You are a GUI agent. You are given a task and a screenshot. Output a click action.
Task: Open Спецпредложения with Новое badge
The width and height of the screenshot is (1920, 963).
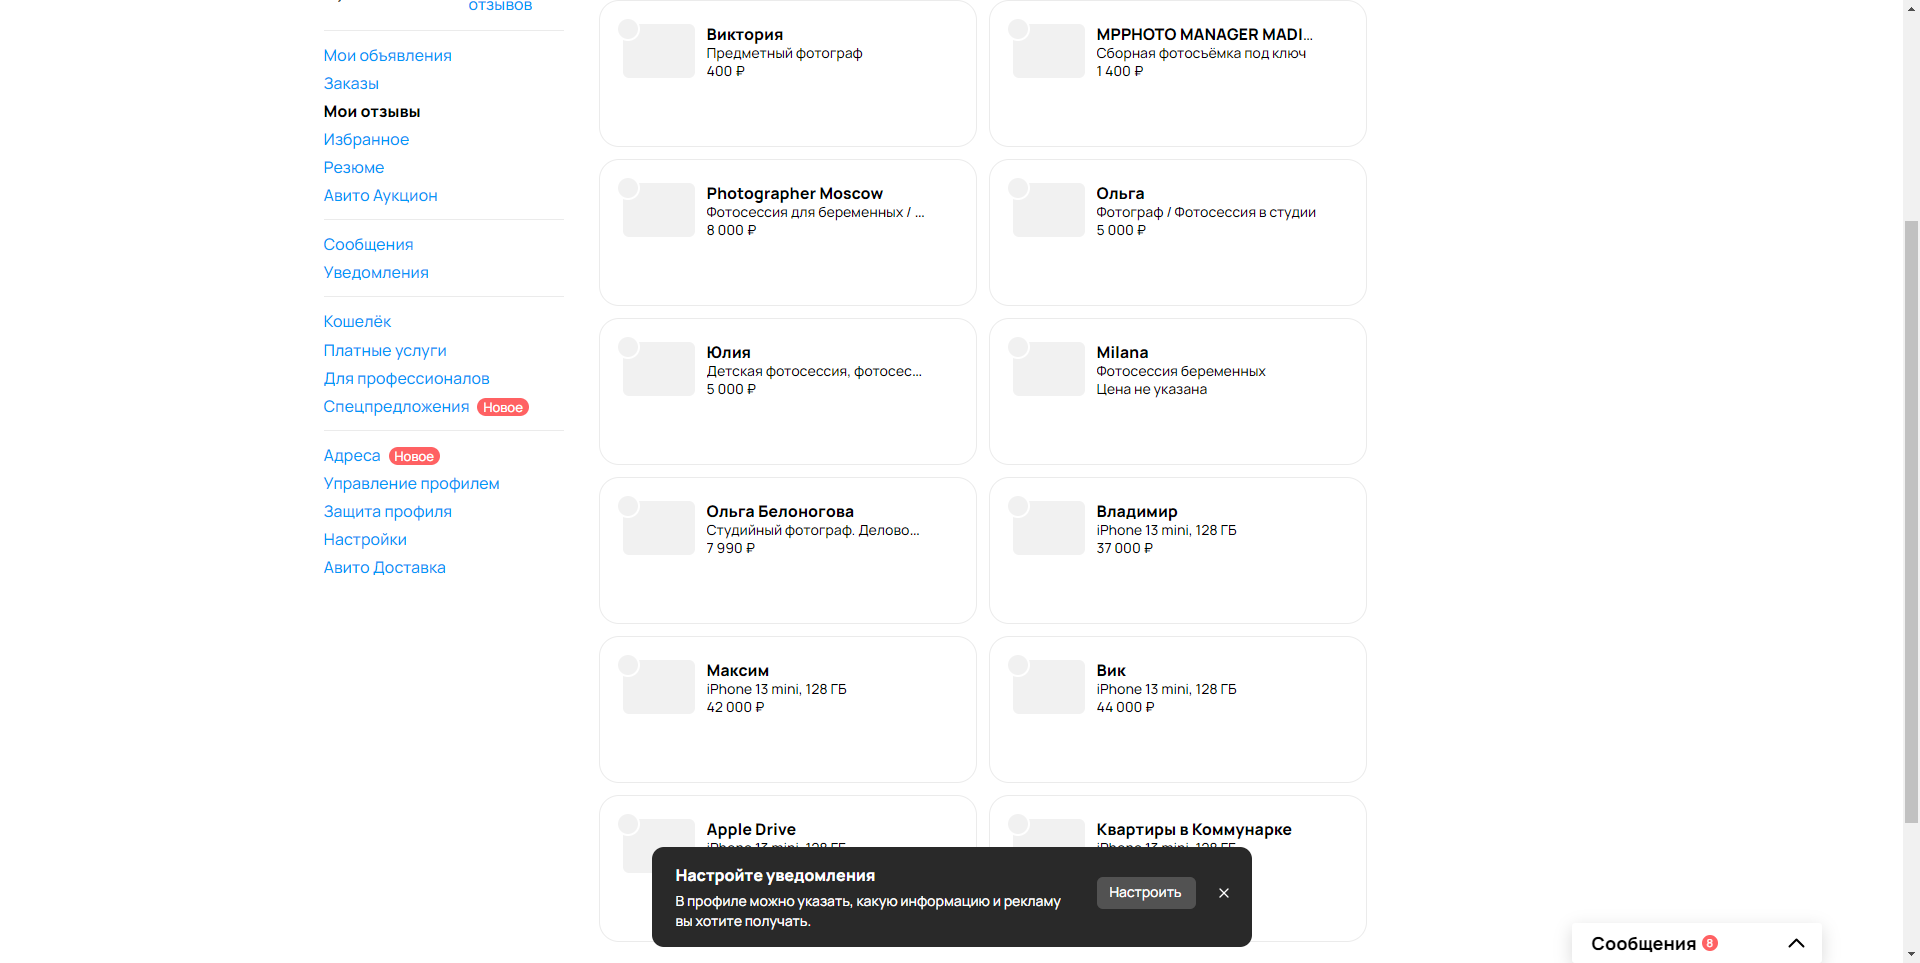[x=396, y=407]
